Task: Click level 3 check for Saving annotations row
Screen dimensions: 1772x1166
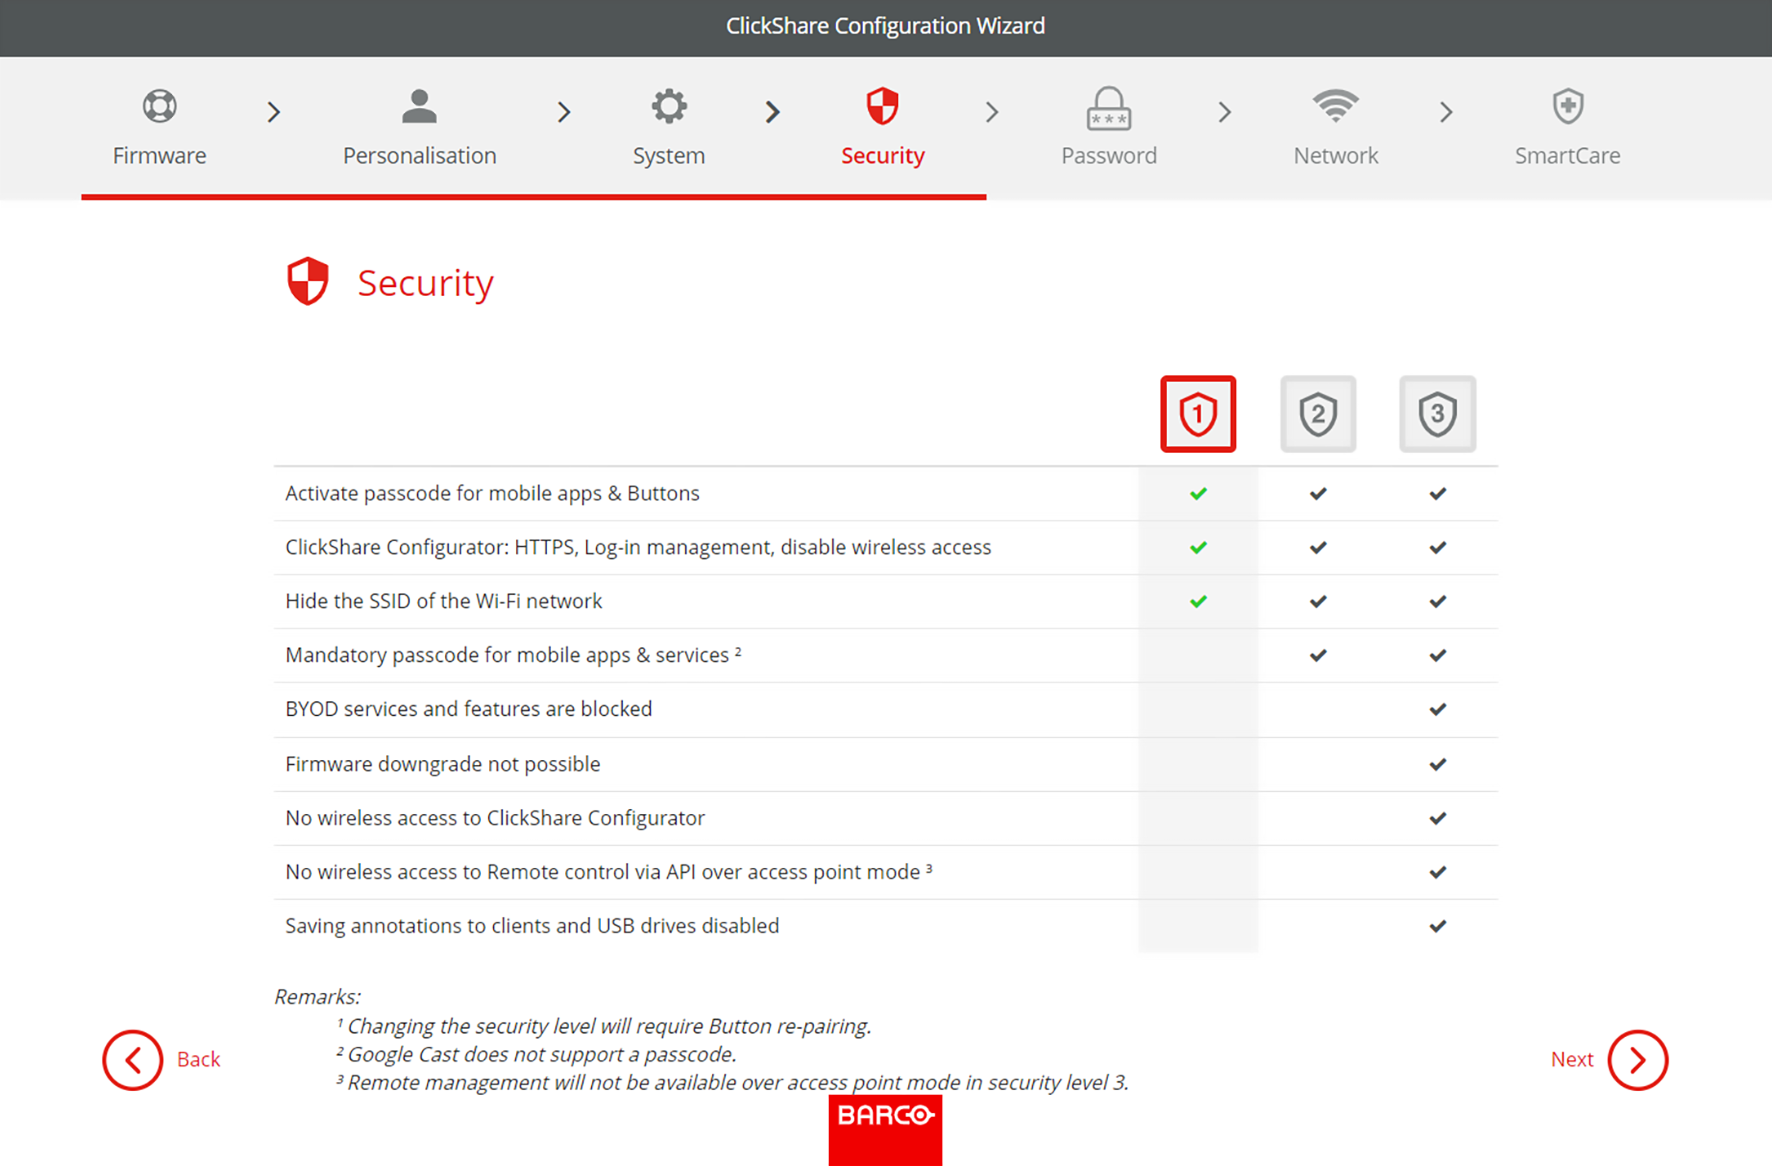Action: (x=1437, y=926)
